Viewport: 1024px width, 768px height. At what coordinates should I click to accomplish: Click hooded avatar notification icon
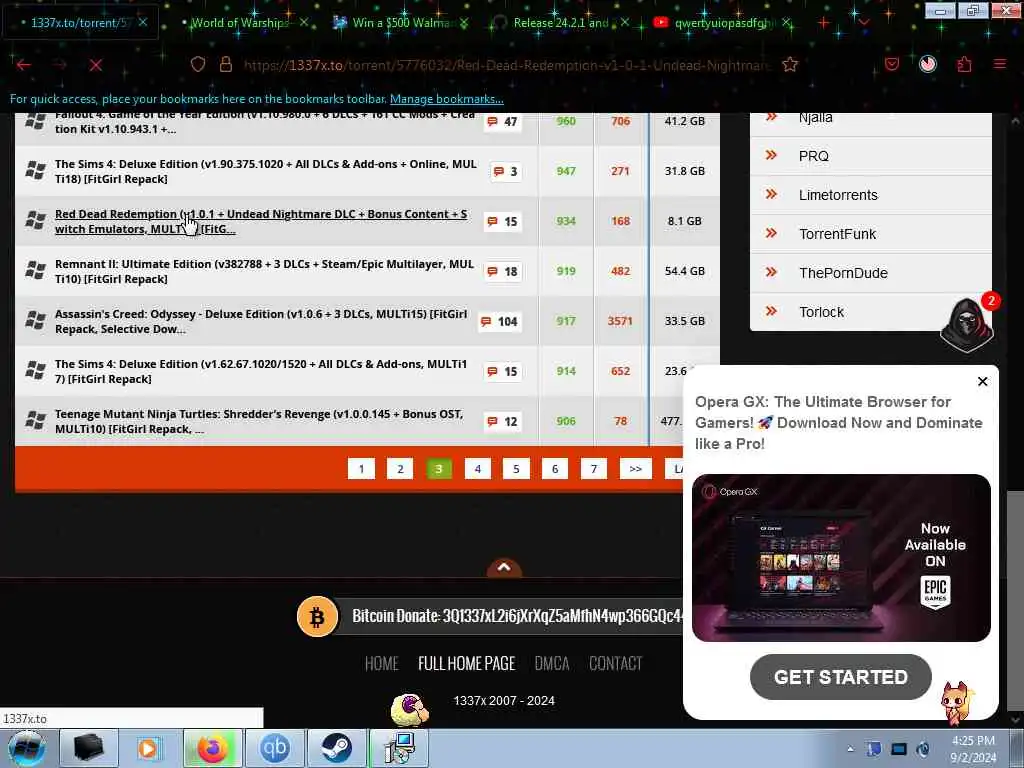(967, 325)
